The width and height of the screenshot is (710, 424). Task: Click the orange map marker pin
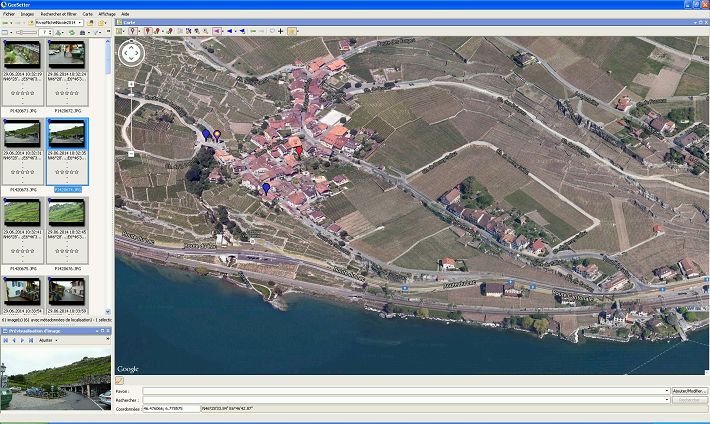(217, 134)
